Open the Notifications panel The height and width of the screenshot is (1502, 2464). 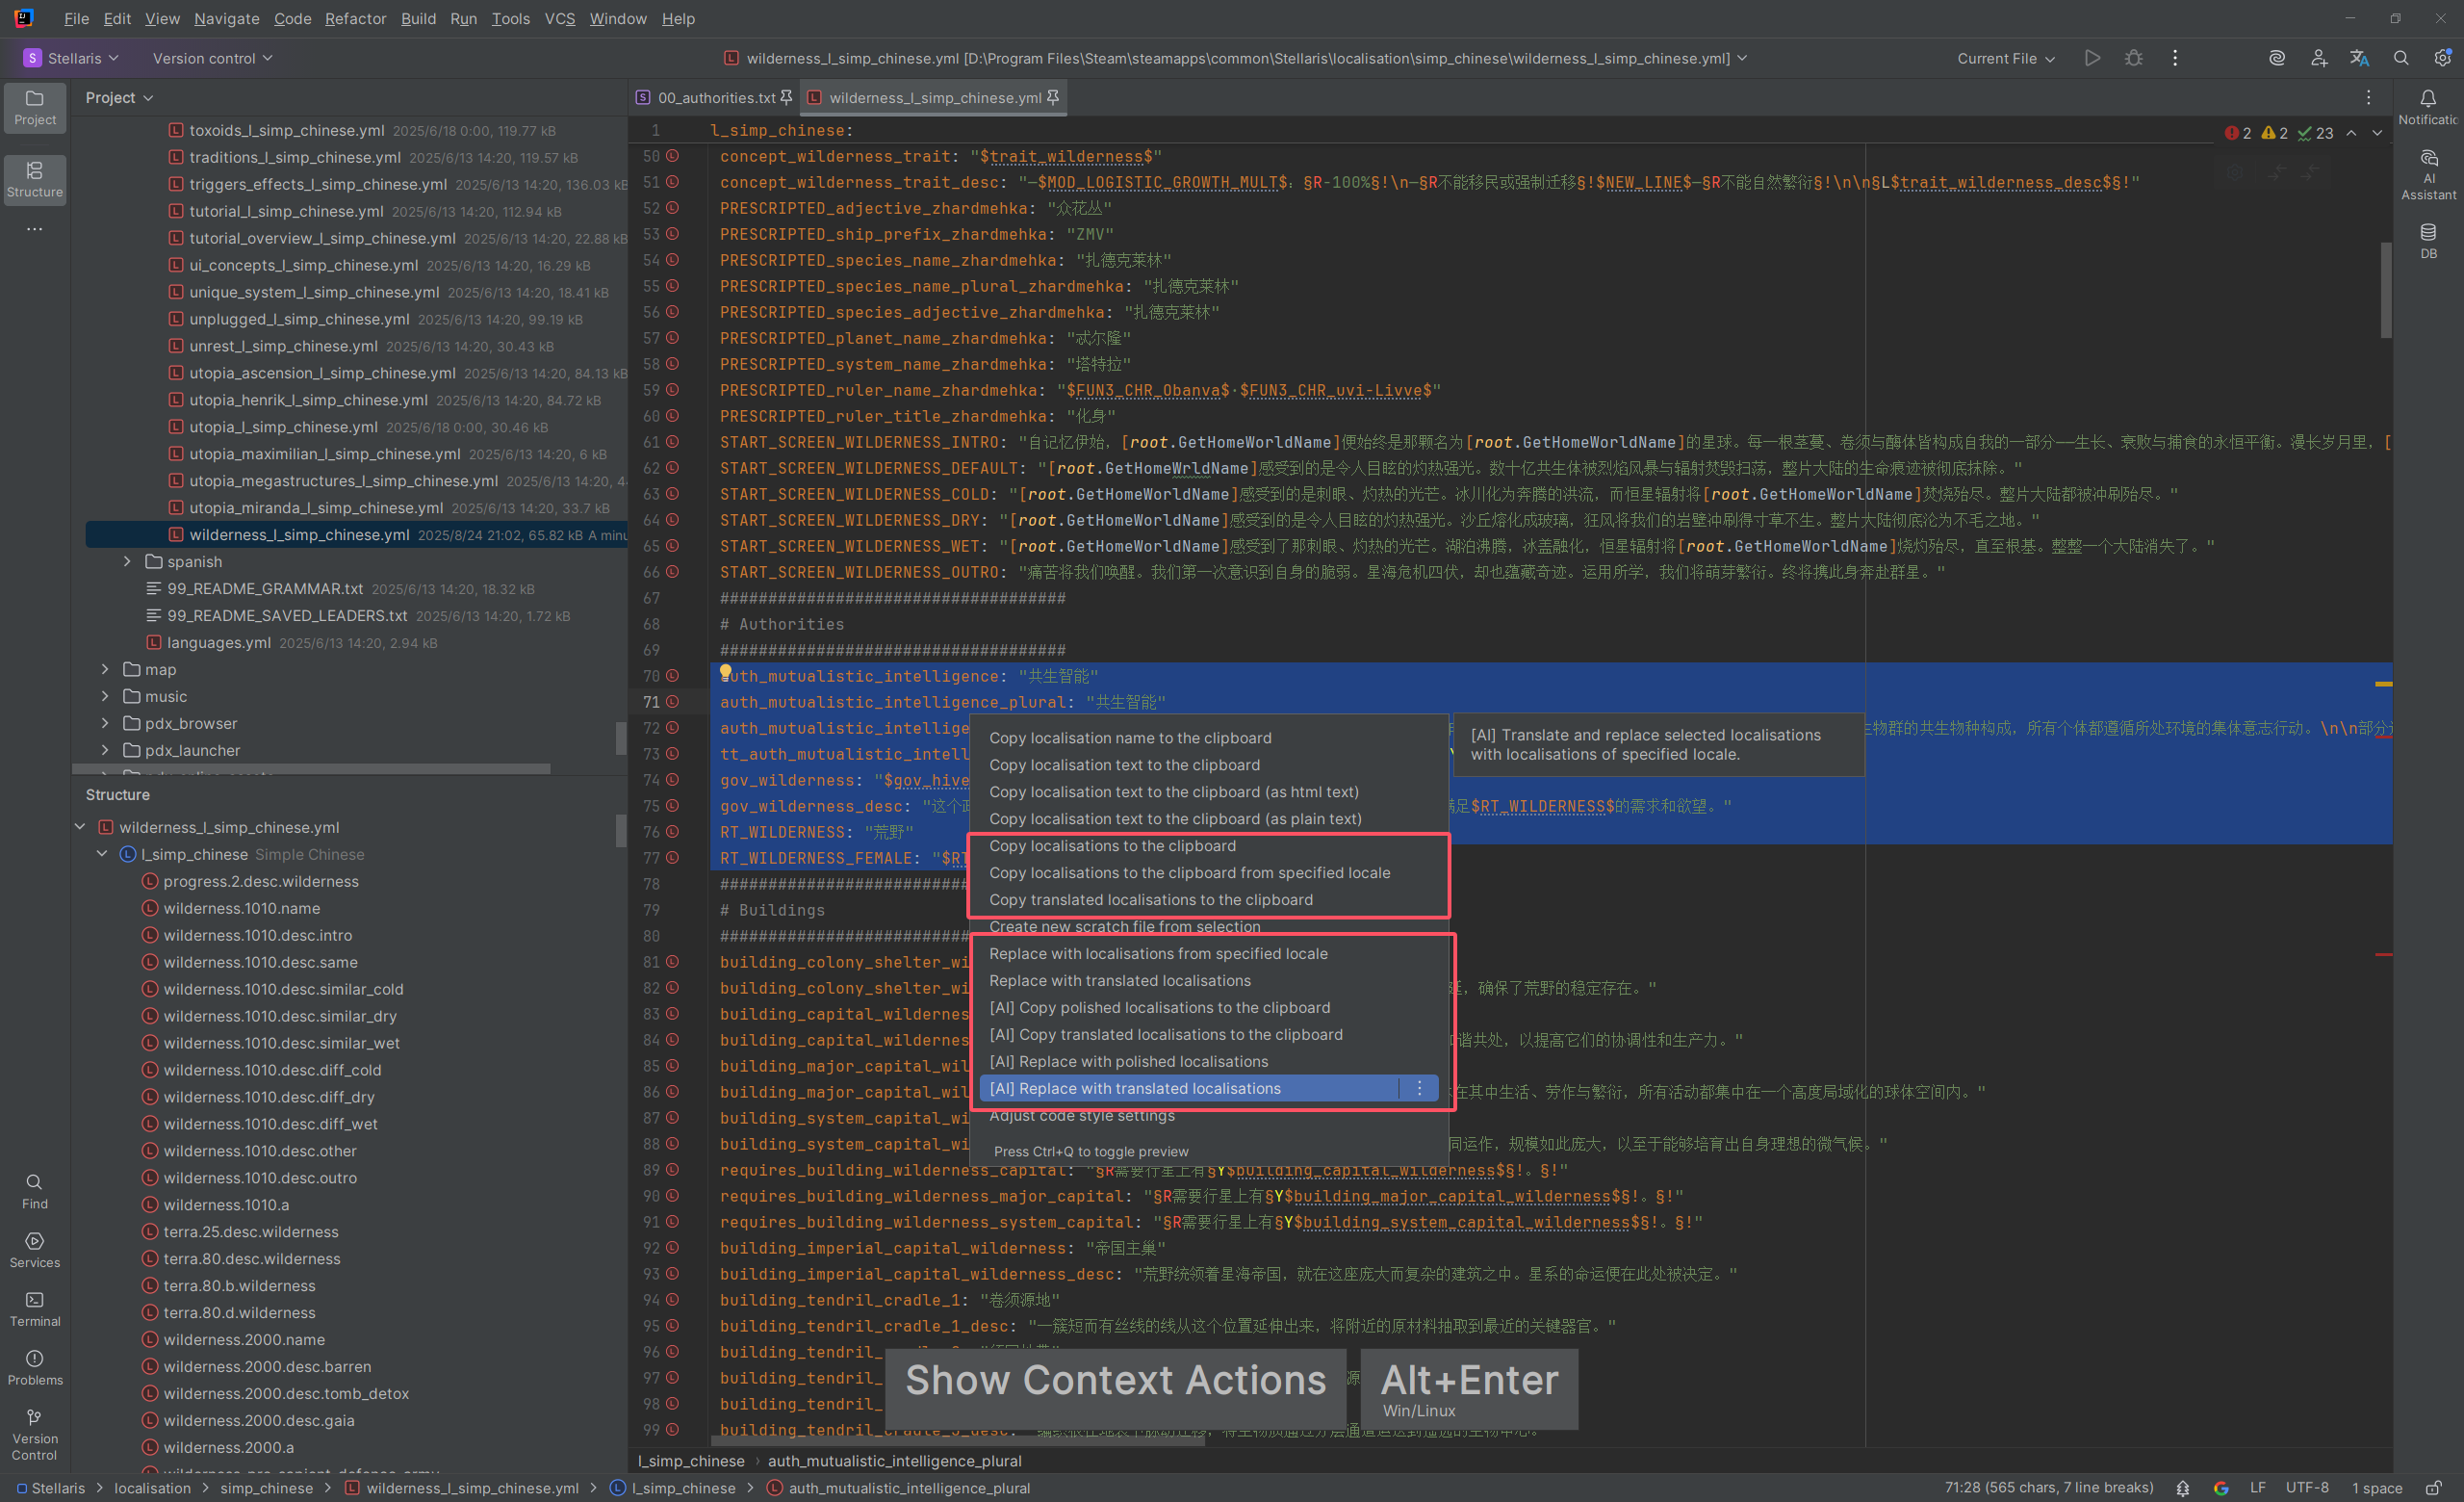(2428, 107)
